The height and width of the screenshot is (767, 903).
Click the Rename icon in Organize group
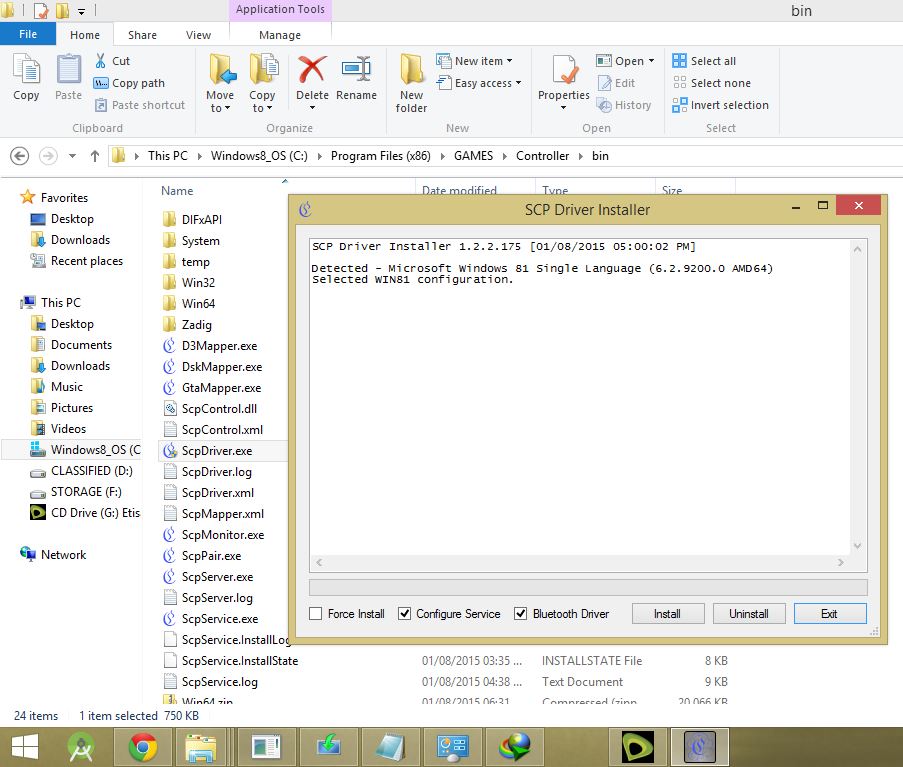[356, 70]
